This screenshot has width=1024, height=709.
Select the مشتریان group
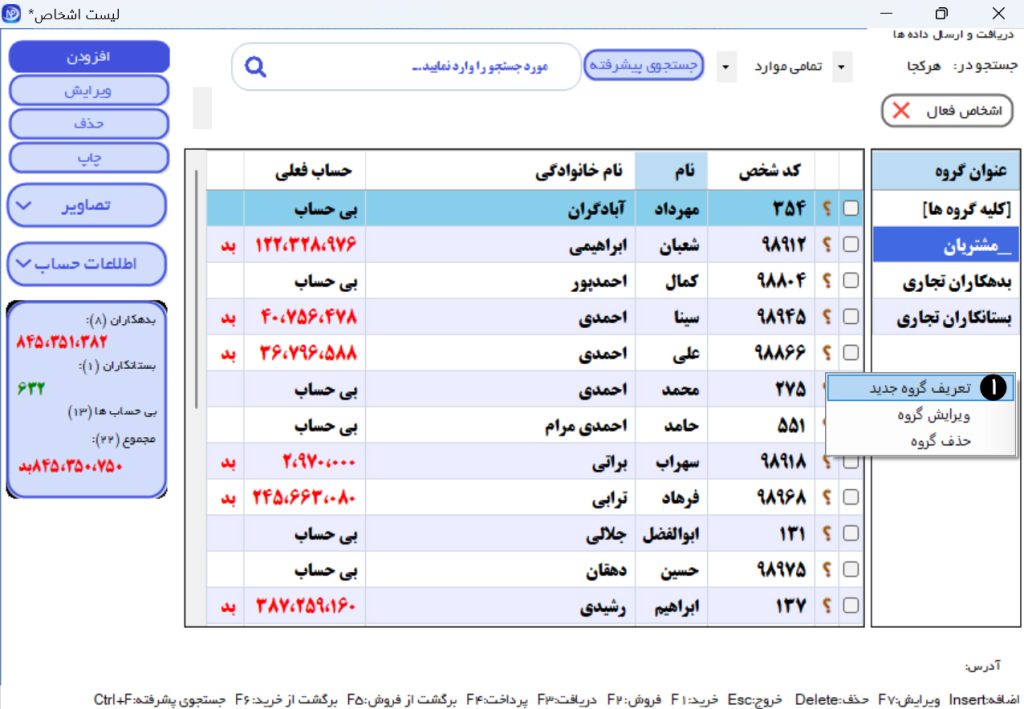point(946,245)
